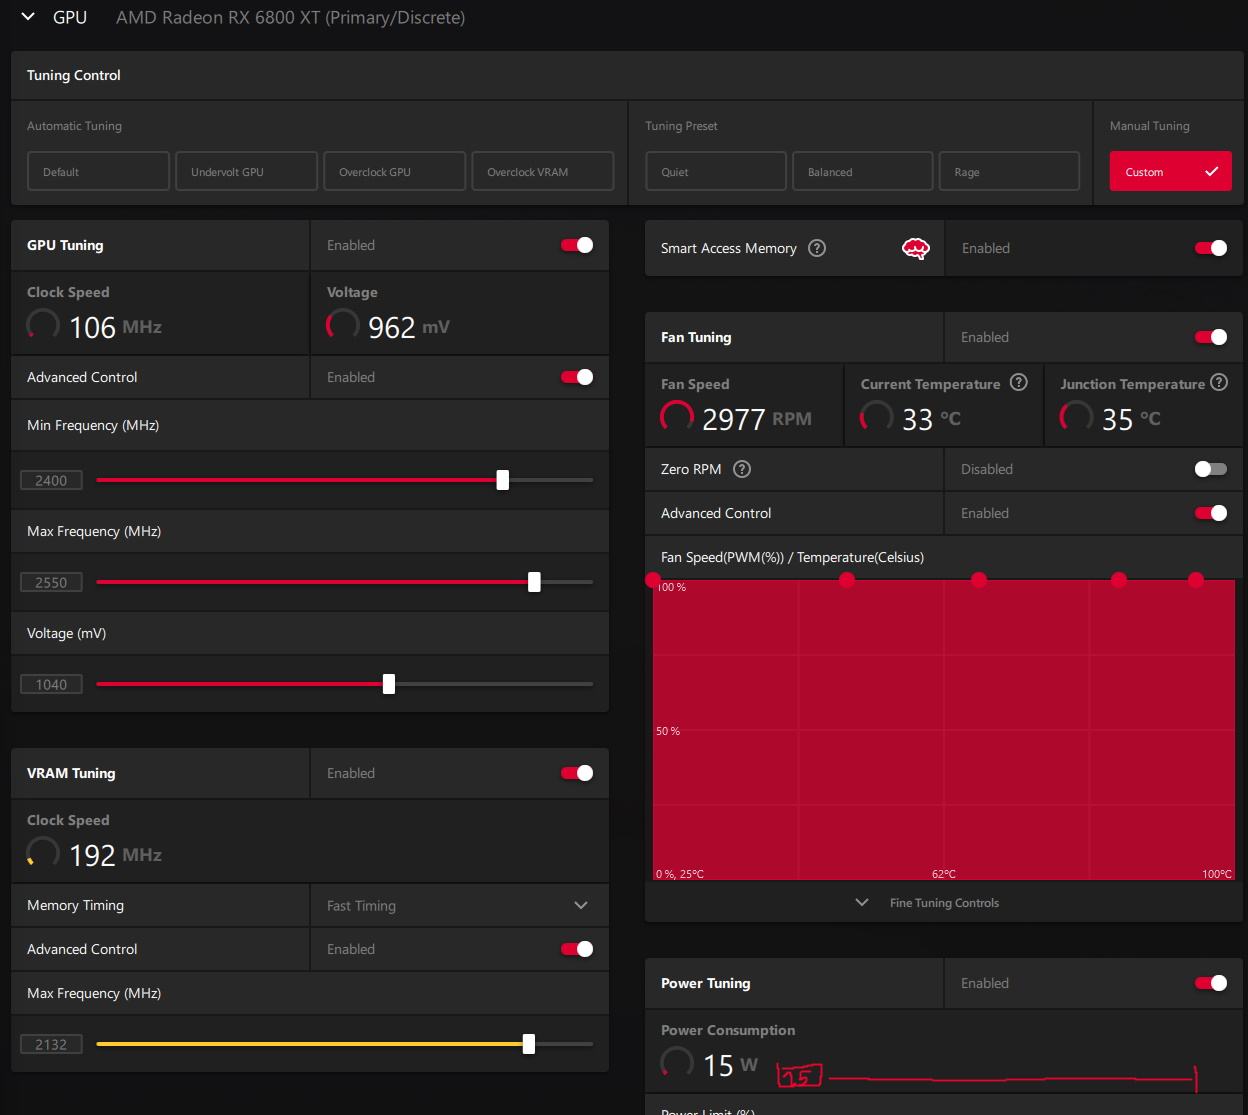Toggle Advanced Control under GPU Tuning

(577, 377)
